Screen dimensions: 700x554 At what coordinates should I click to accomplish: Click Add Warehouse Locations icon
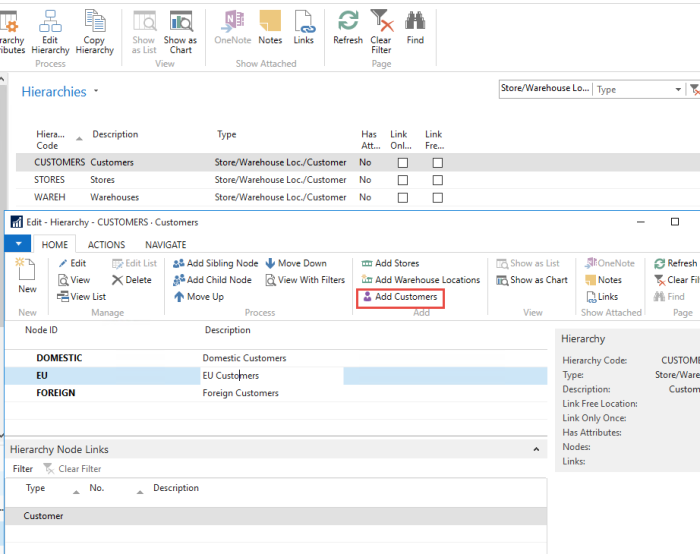coord(367,281)
